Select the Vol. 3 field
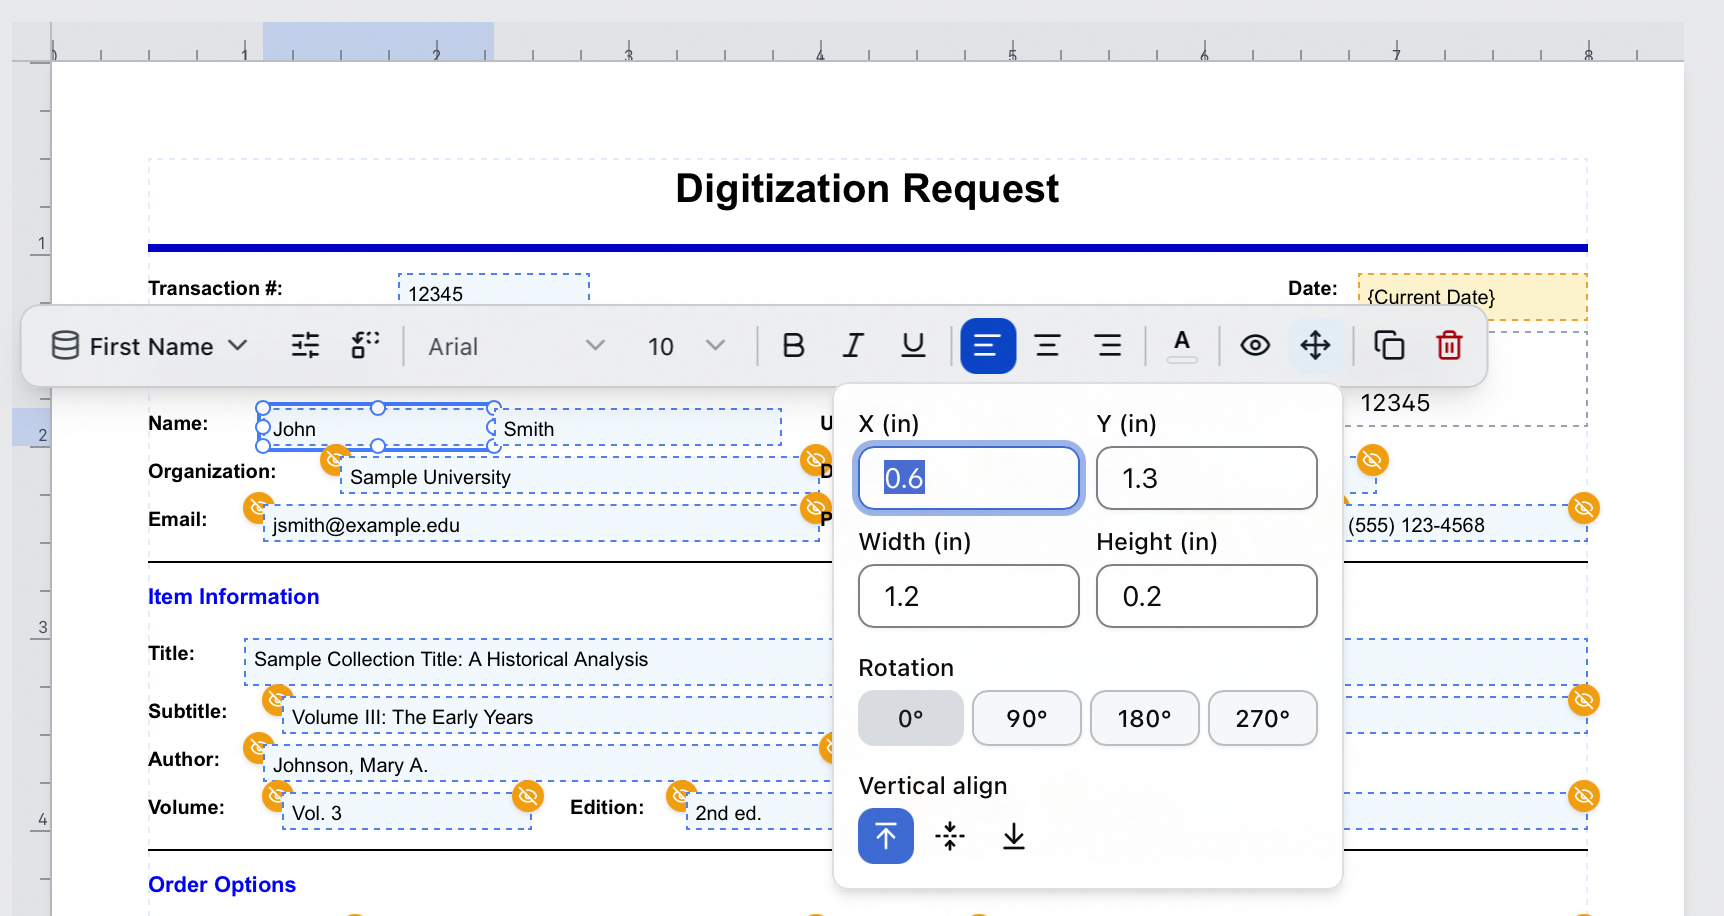Image resolution: width=1724 pixels, height=916 pixels. pos(407,812)
